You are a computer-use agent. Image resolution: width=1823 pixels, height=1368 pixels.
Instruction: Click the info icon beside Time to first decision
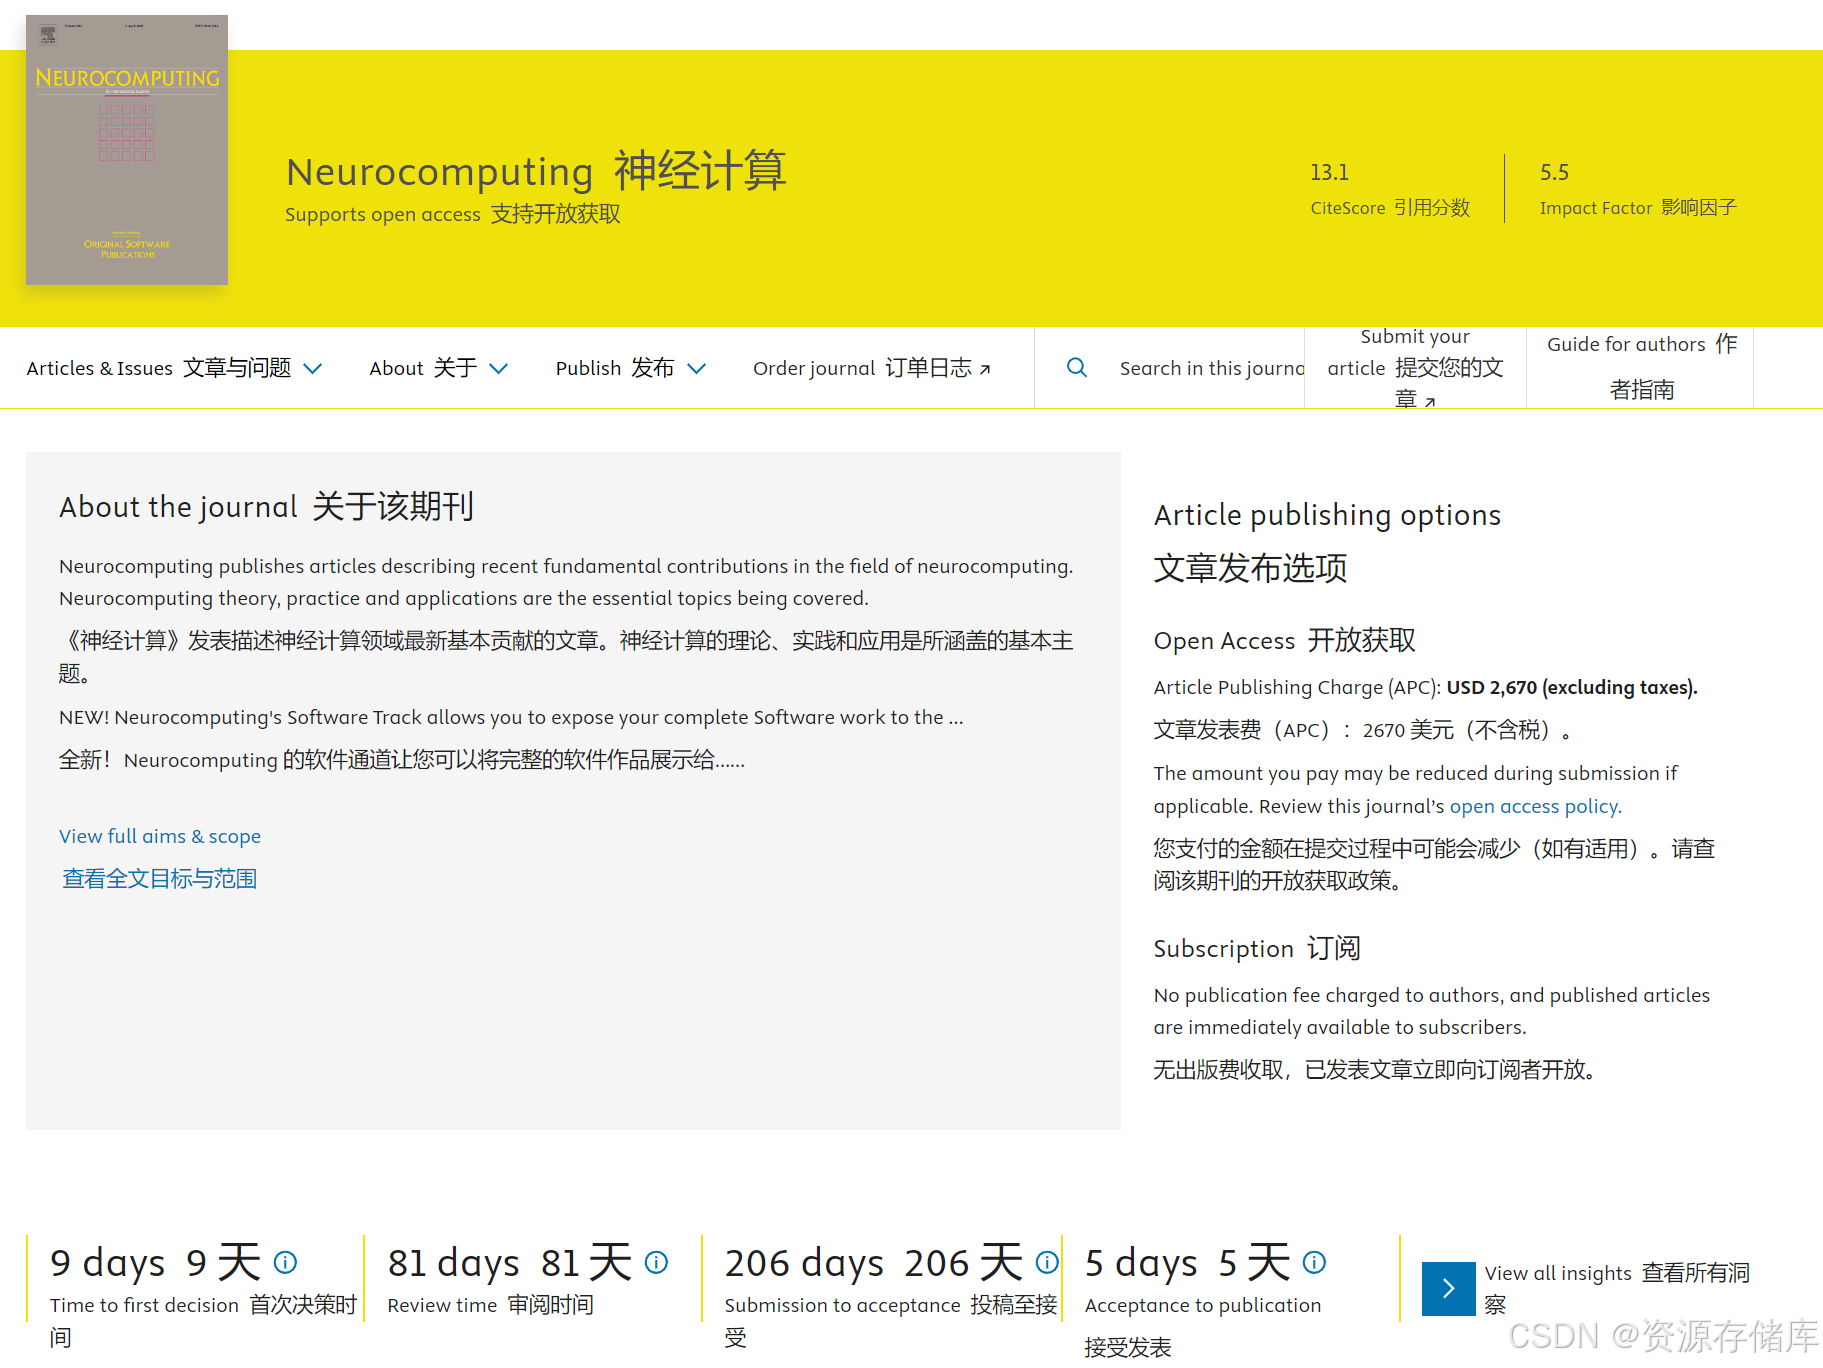(286, 1262)
